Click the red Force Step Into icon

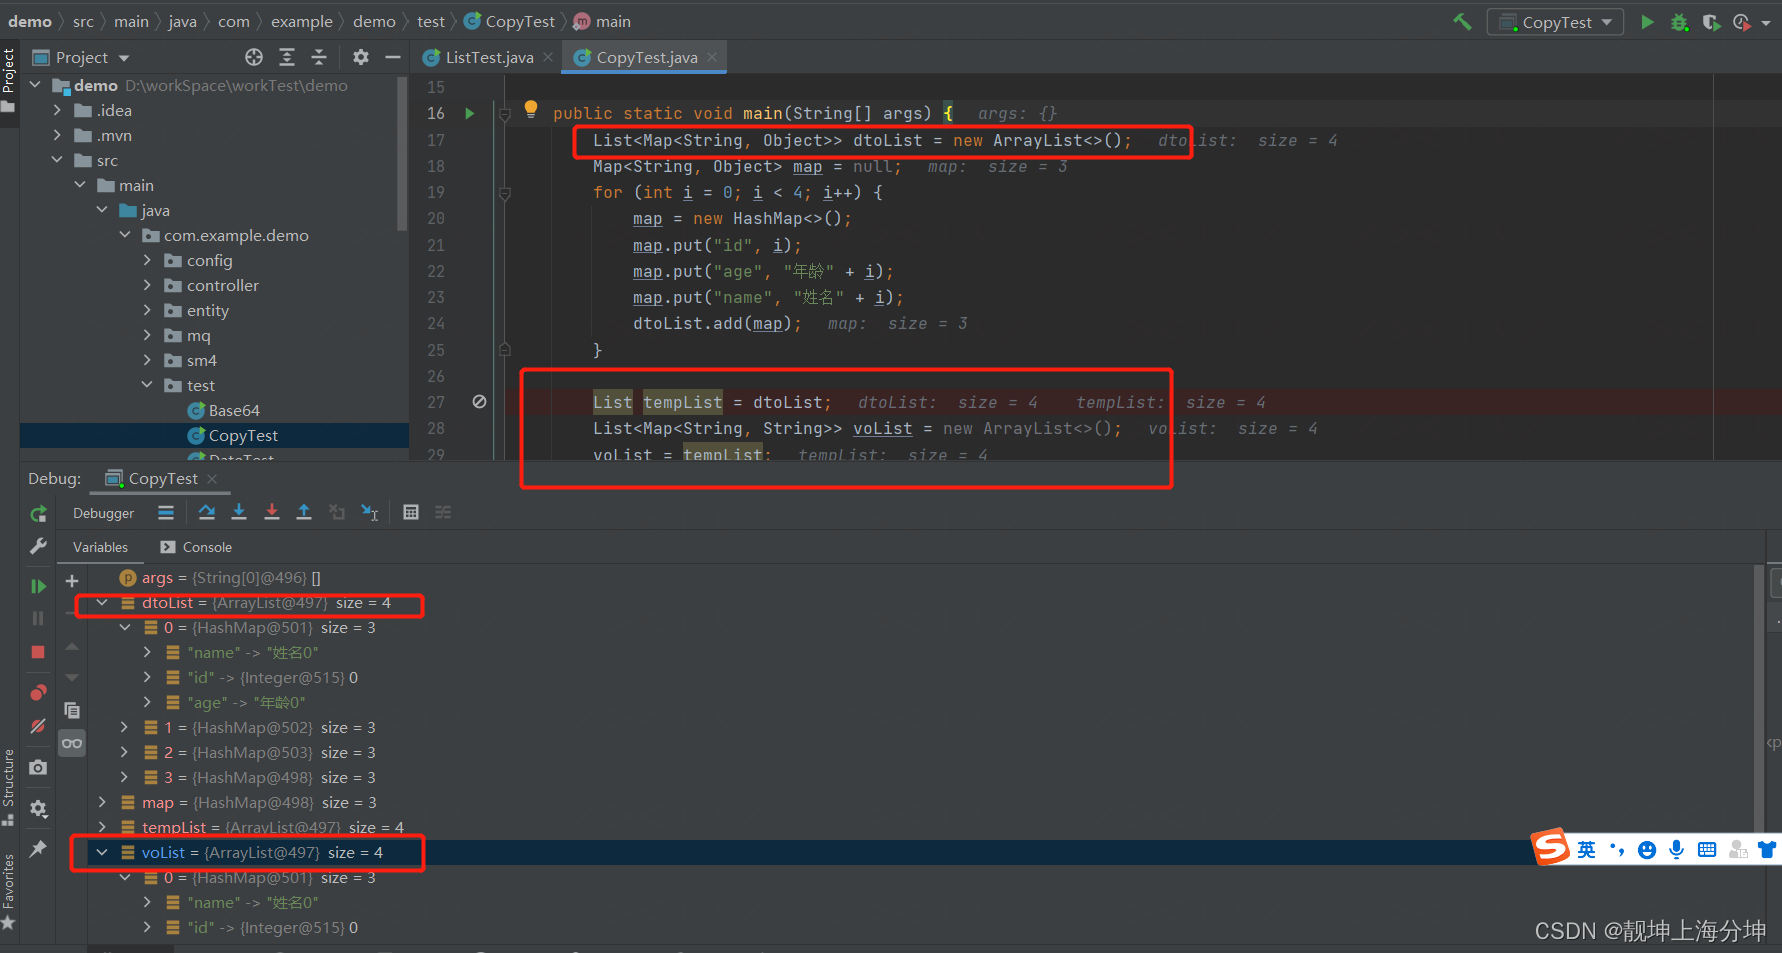click(272, 512)
